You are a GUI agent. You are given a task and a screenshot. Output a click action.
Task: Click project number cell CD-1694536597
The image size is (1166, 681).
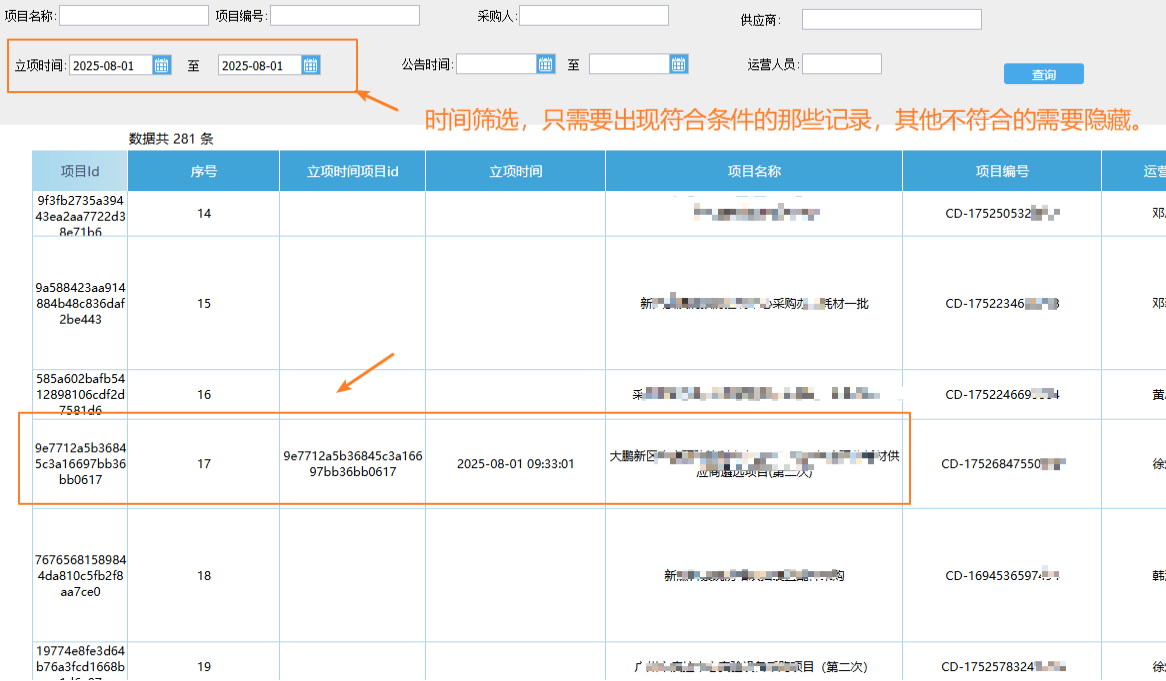pyautogui.click(x=1002, y=575)
